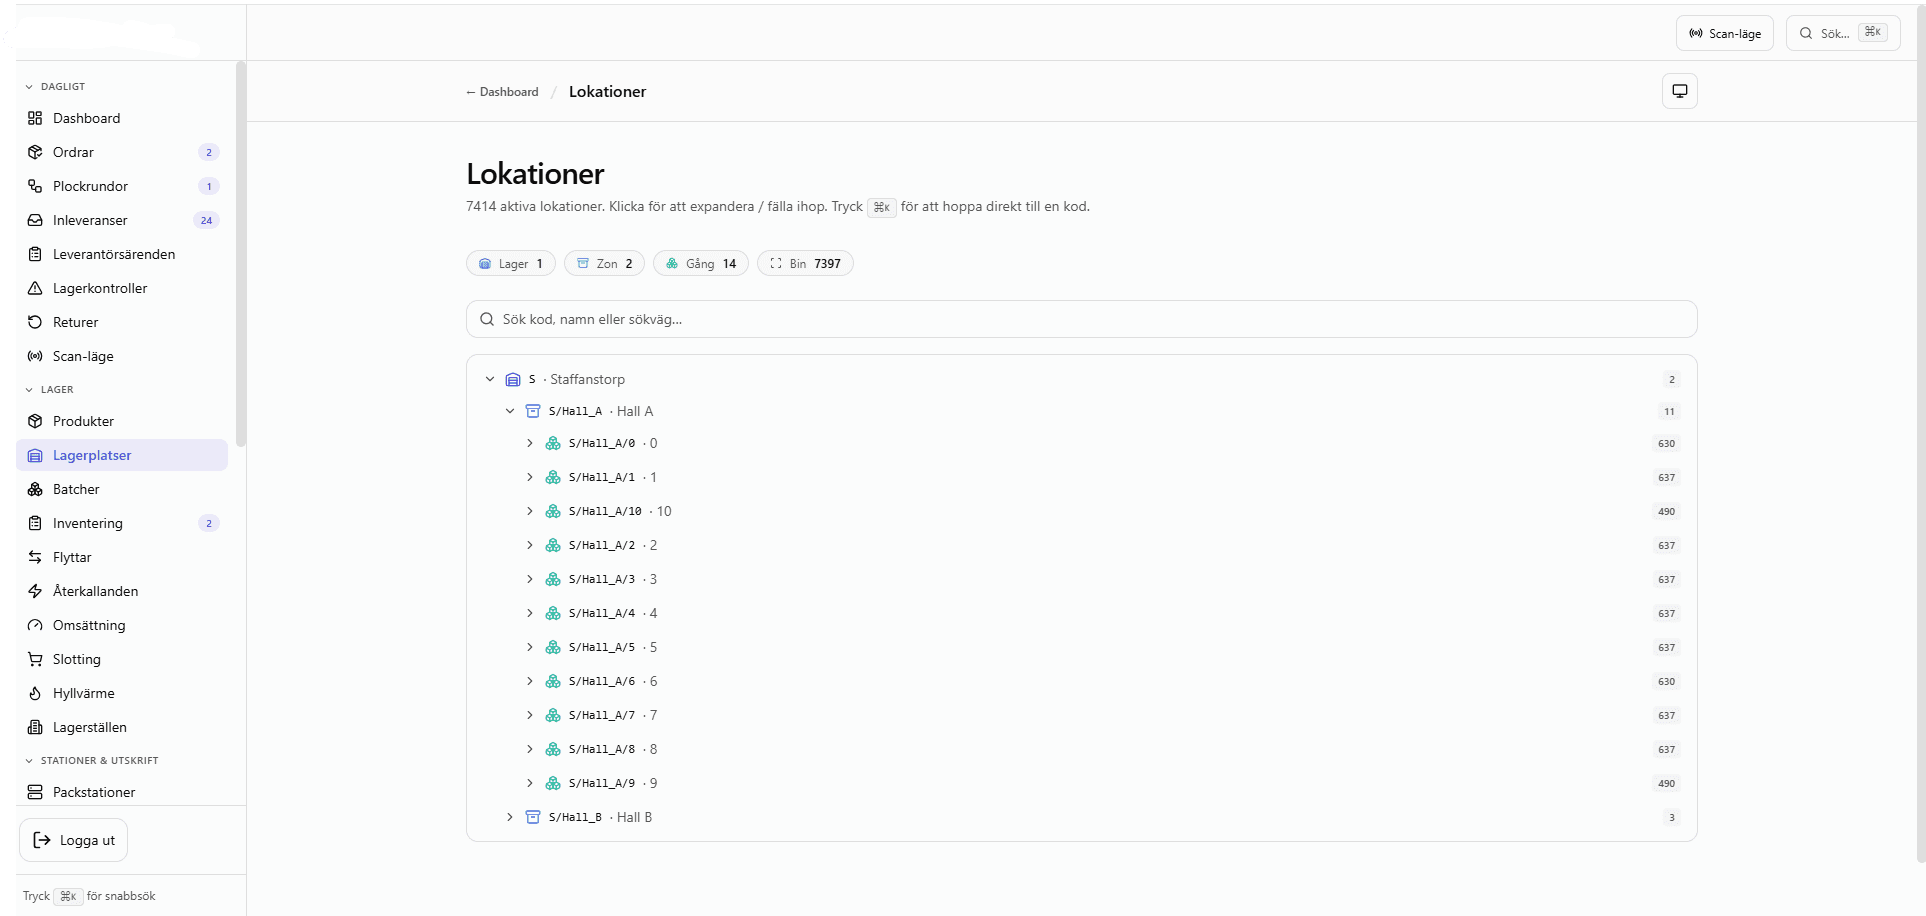Toggle the Lager 1 filter chip

pos(510,263)
